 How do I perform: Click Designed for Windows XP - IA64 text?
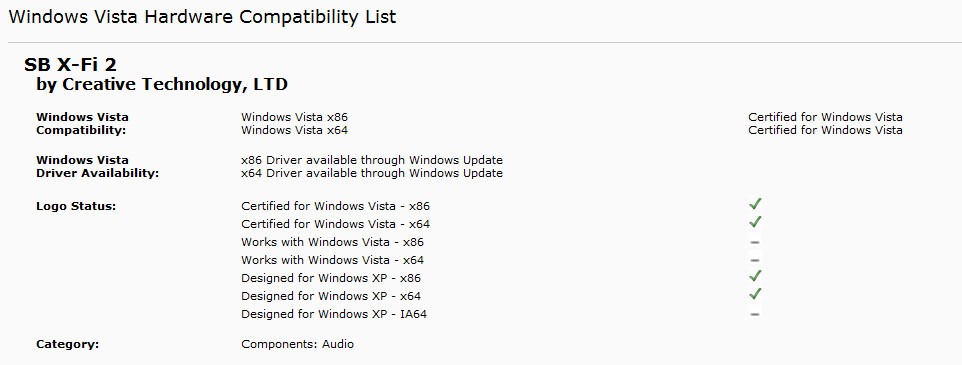(334, 314)
